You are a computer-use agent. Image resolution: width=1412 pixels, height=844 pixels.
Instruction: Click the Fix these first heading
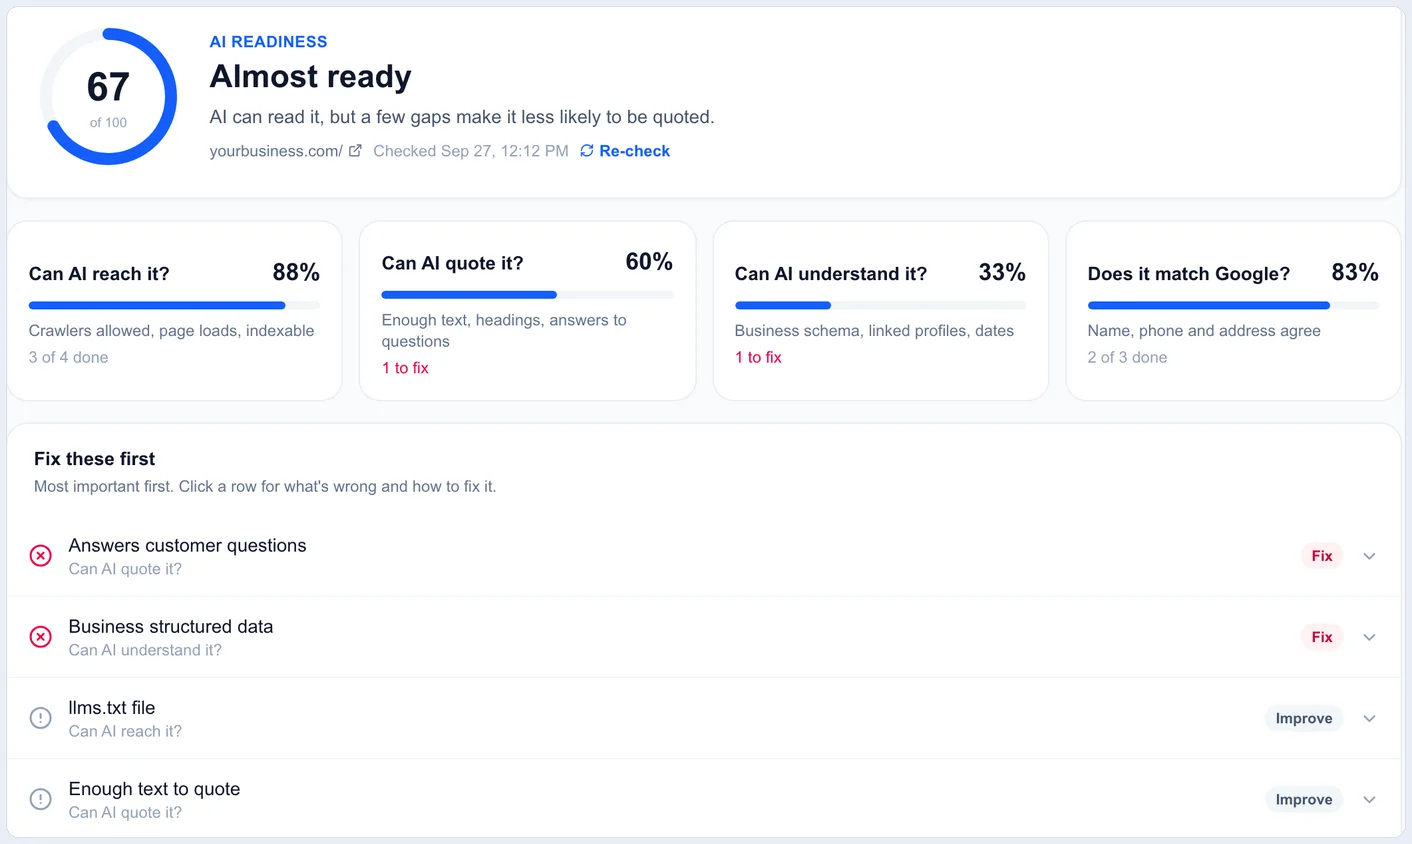(x=94, y=459)
